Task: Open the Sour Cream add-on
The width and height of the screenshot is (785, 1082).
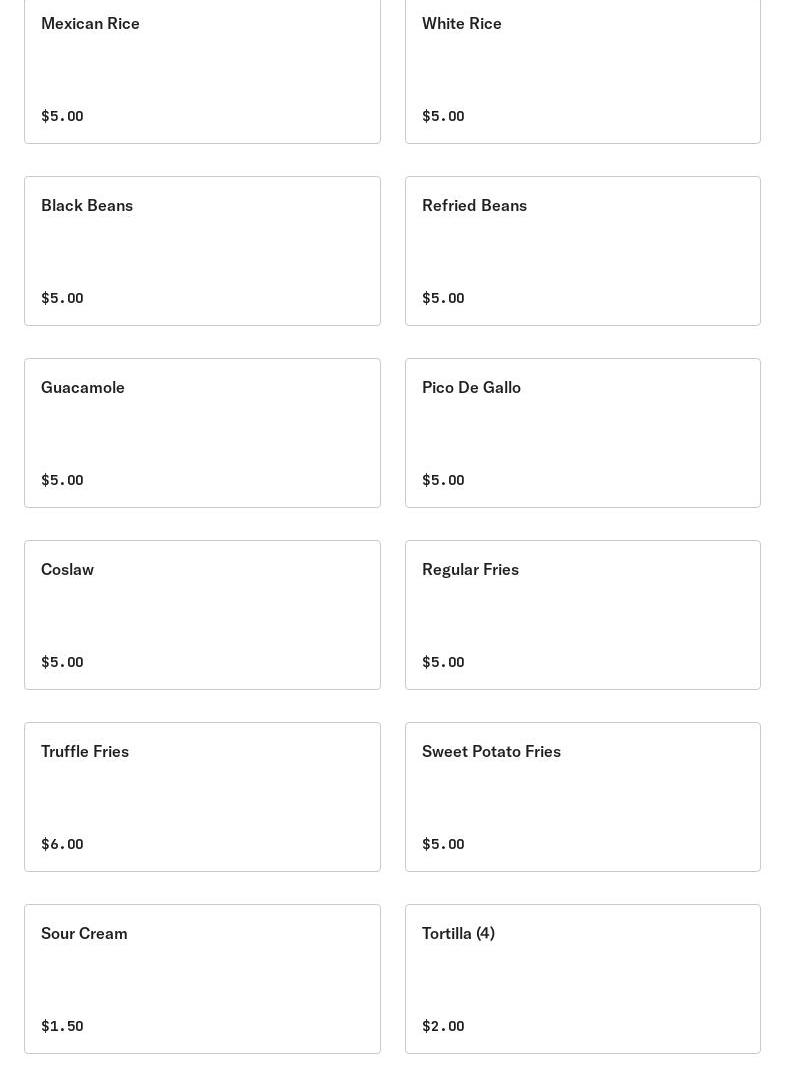Action: click(202, 978)
